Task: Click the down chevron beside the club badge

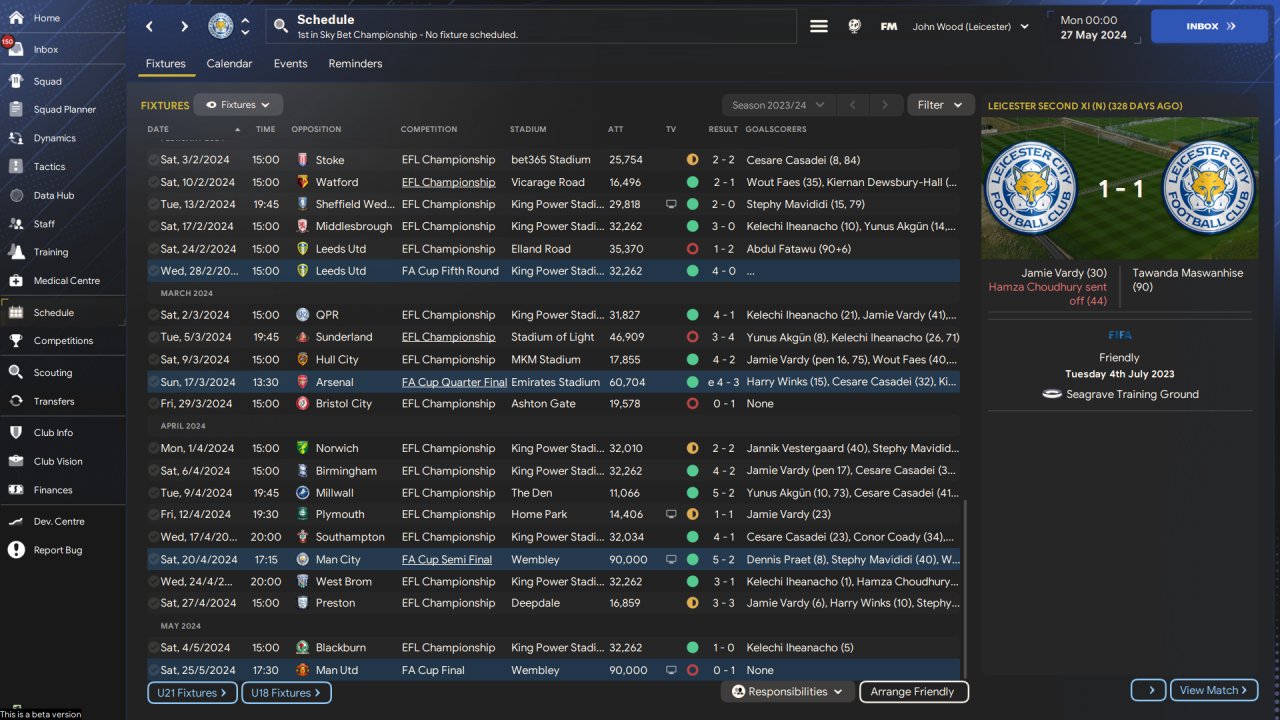Action: [x=246, y=33]
